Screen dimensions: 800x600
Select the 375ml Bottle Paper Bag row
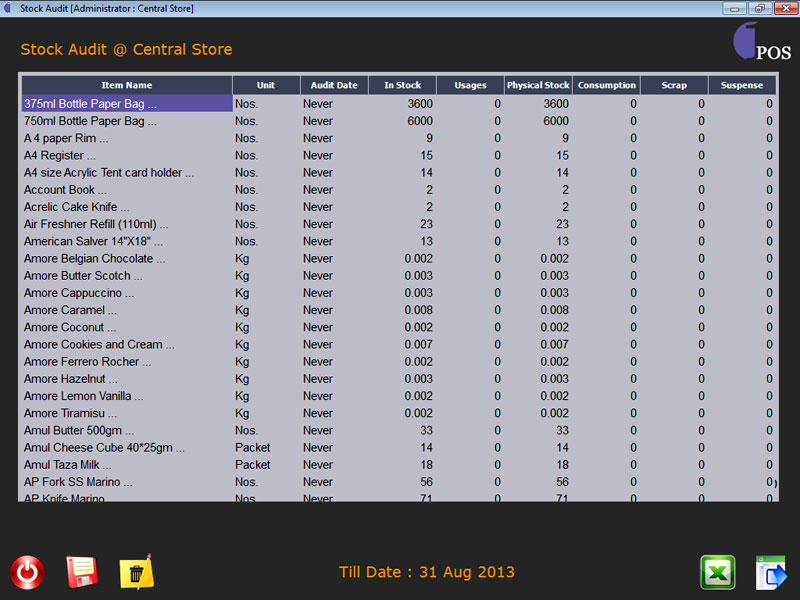(126, 104)
